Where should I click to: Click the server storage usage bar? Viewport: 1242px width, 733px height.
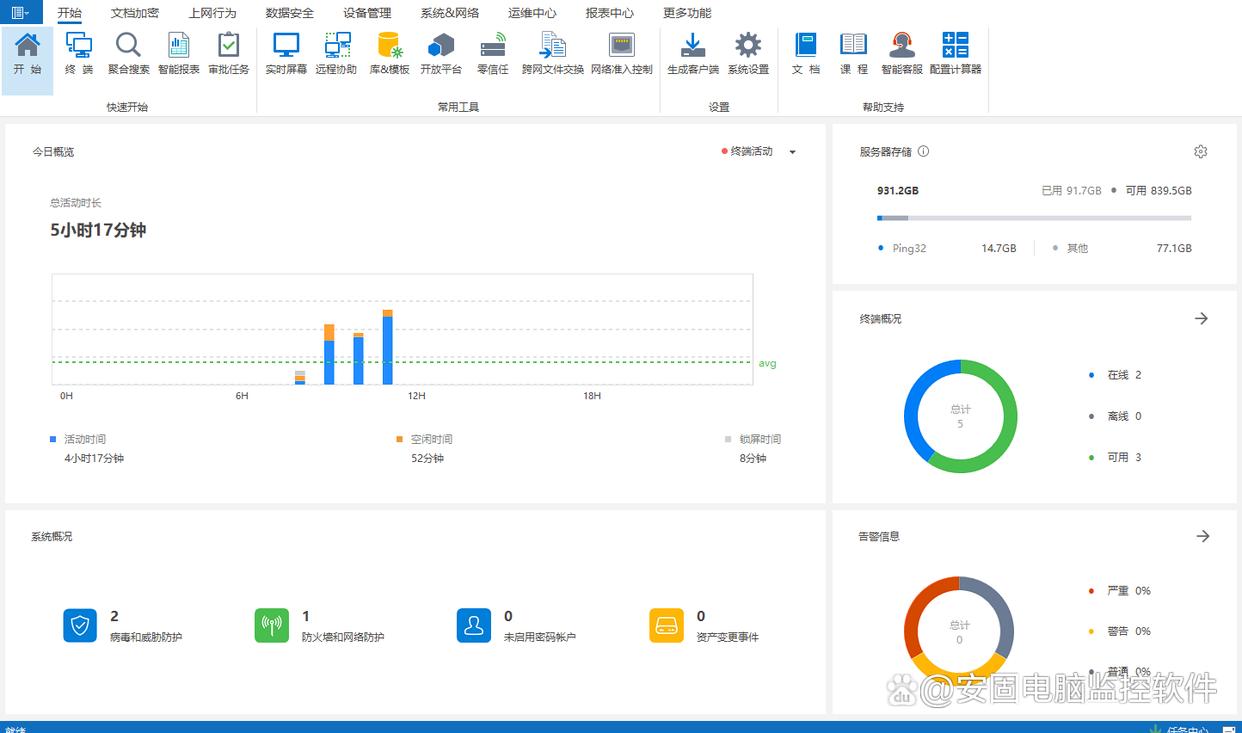1033,218
